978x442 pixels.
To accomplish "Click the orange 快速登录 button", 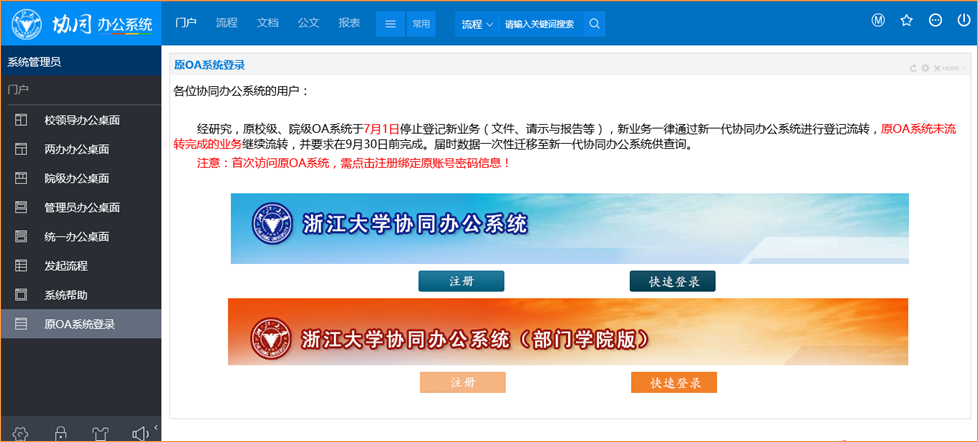I will coord(673,382).
